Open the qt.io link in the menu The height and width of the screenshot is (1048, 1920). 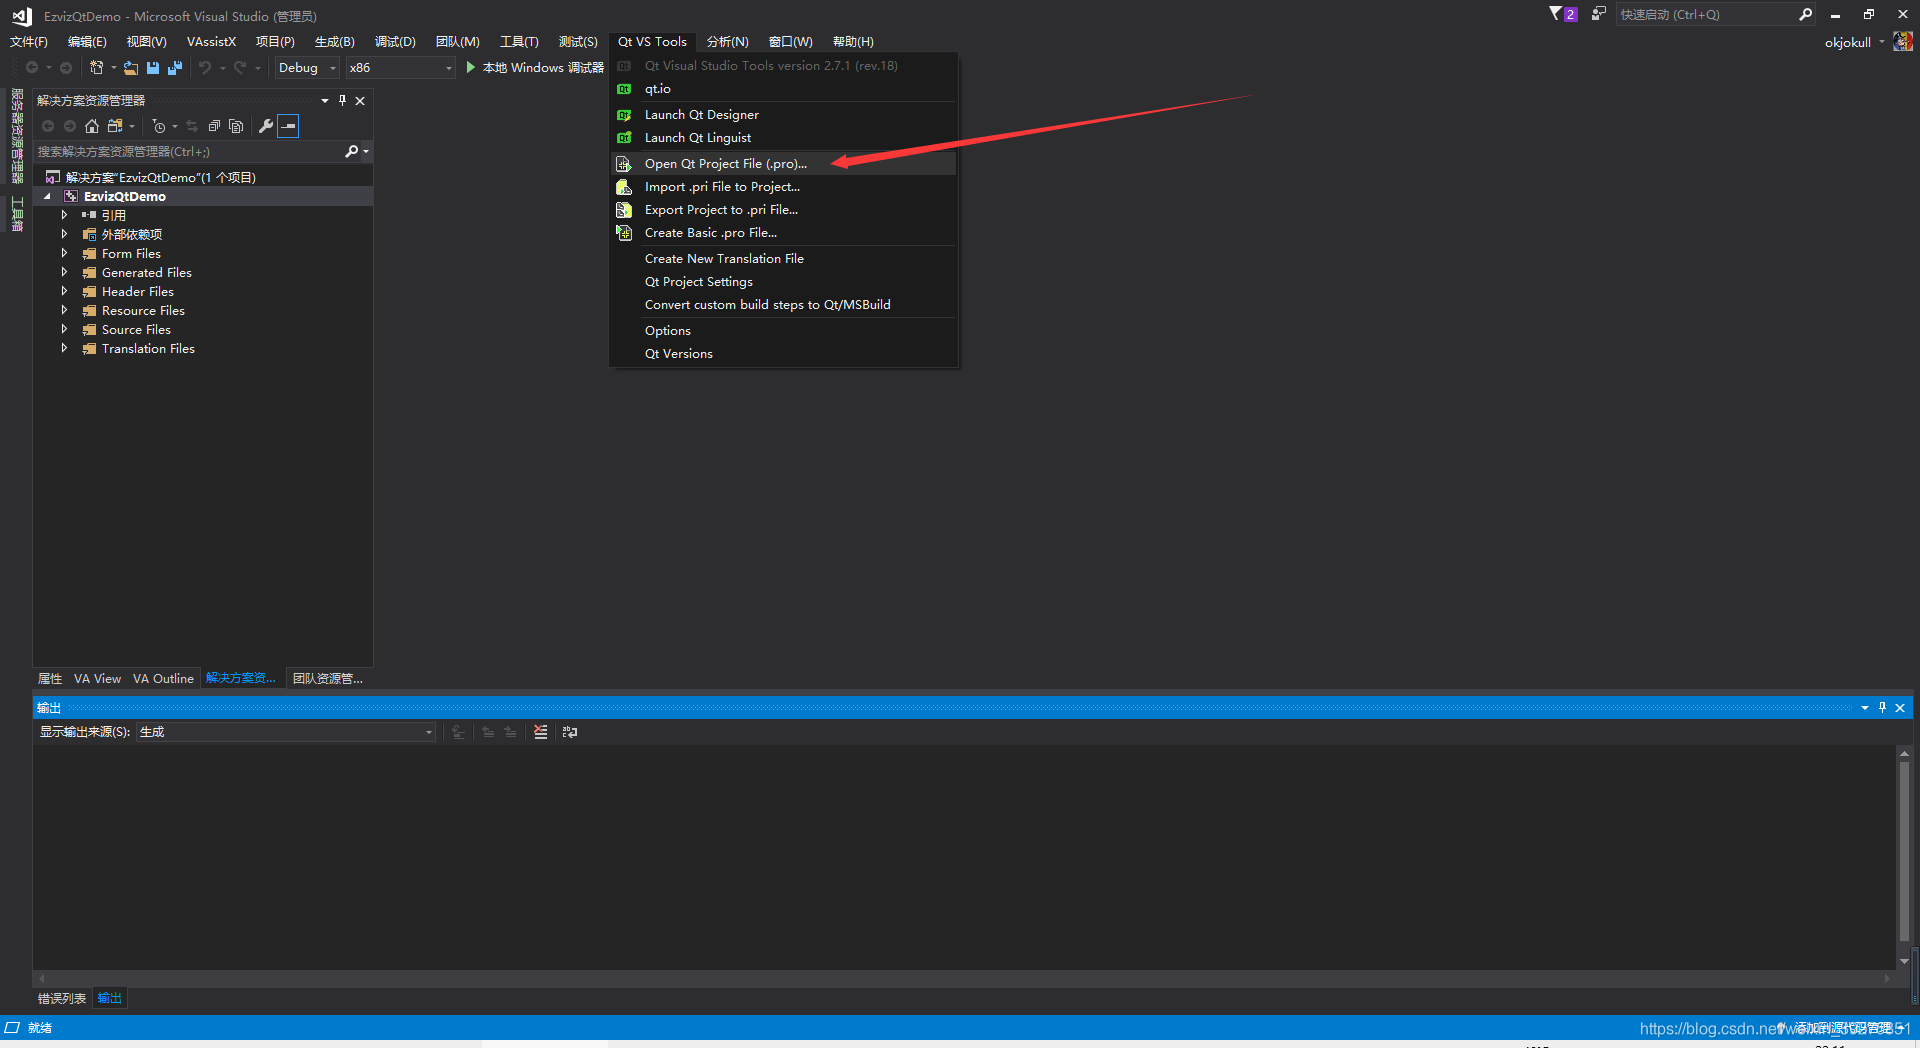click(x=783, y=89)
